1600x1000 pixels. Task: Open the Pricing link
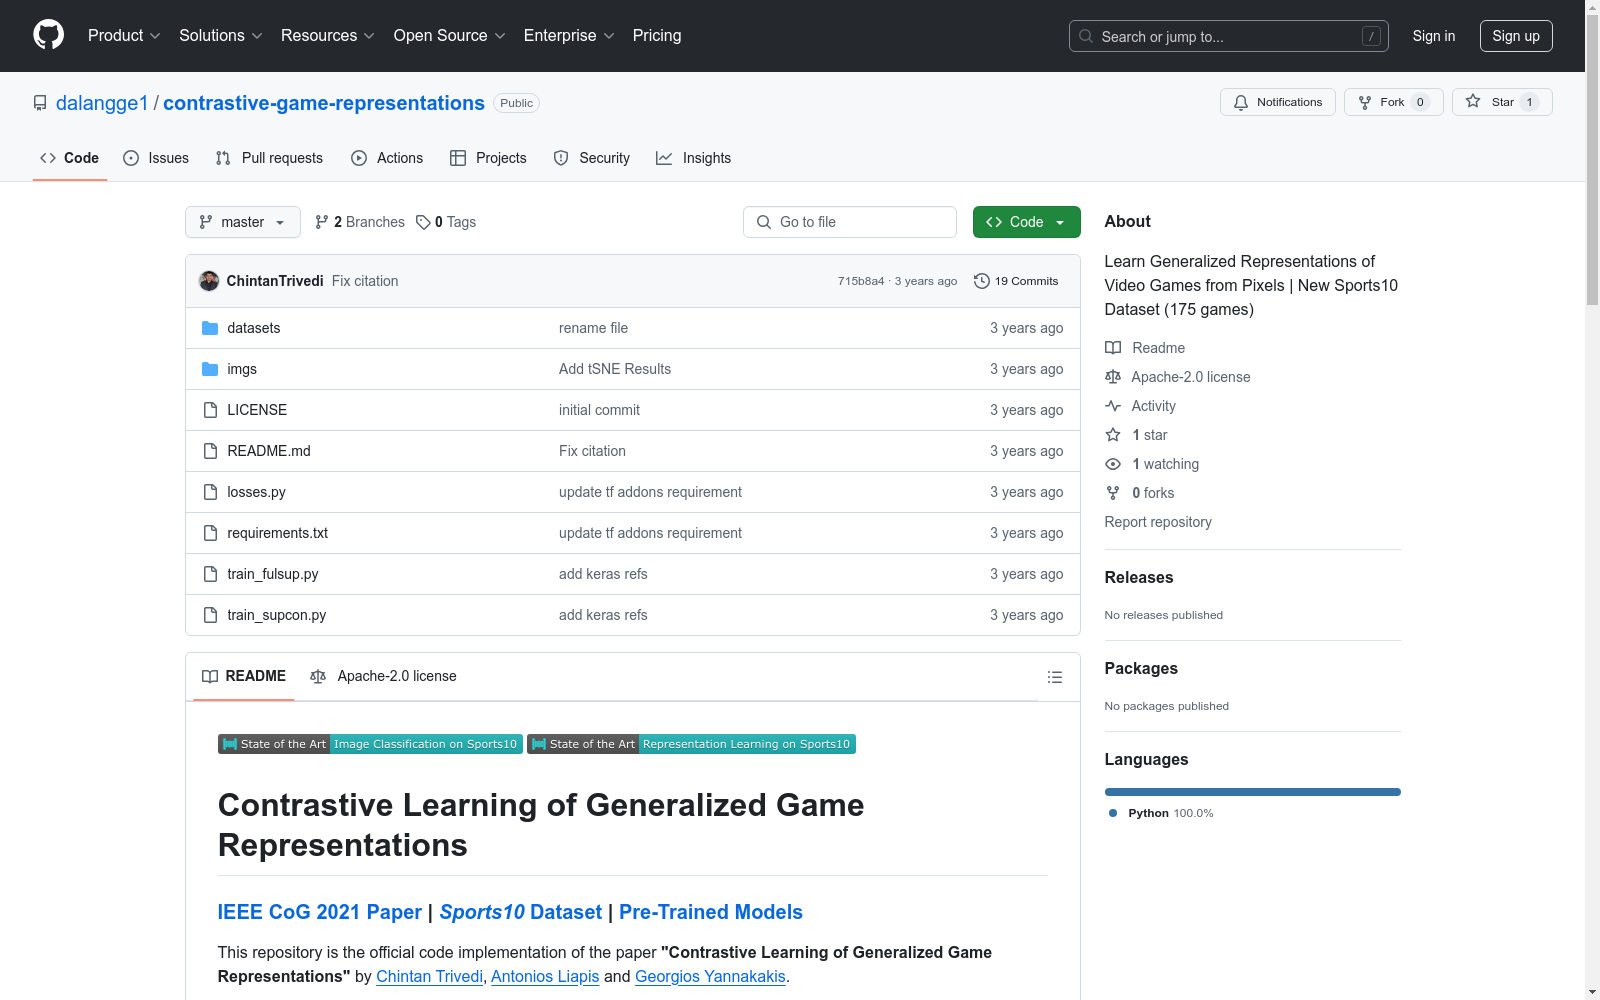coord(657,36)
